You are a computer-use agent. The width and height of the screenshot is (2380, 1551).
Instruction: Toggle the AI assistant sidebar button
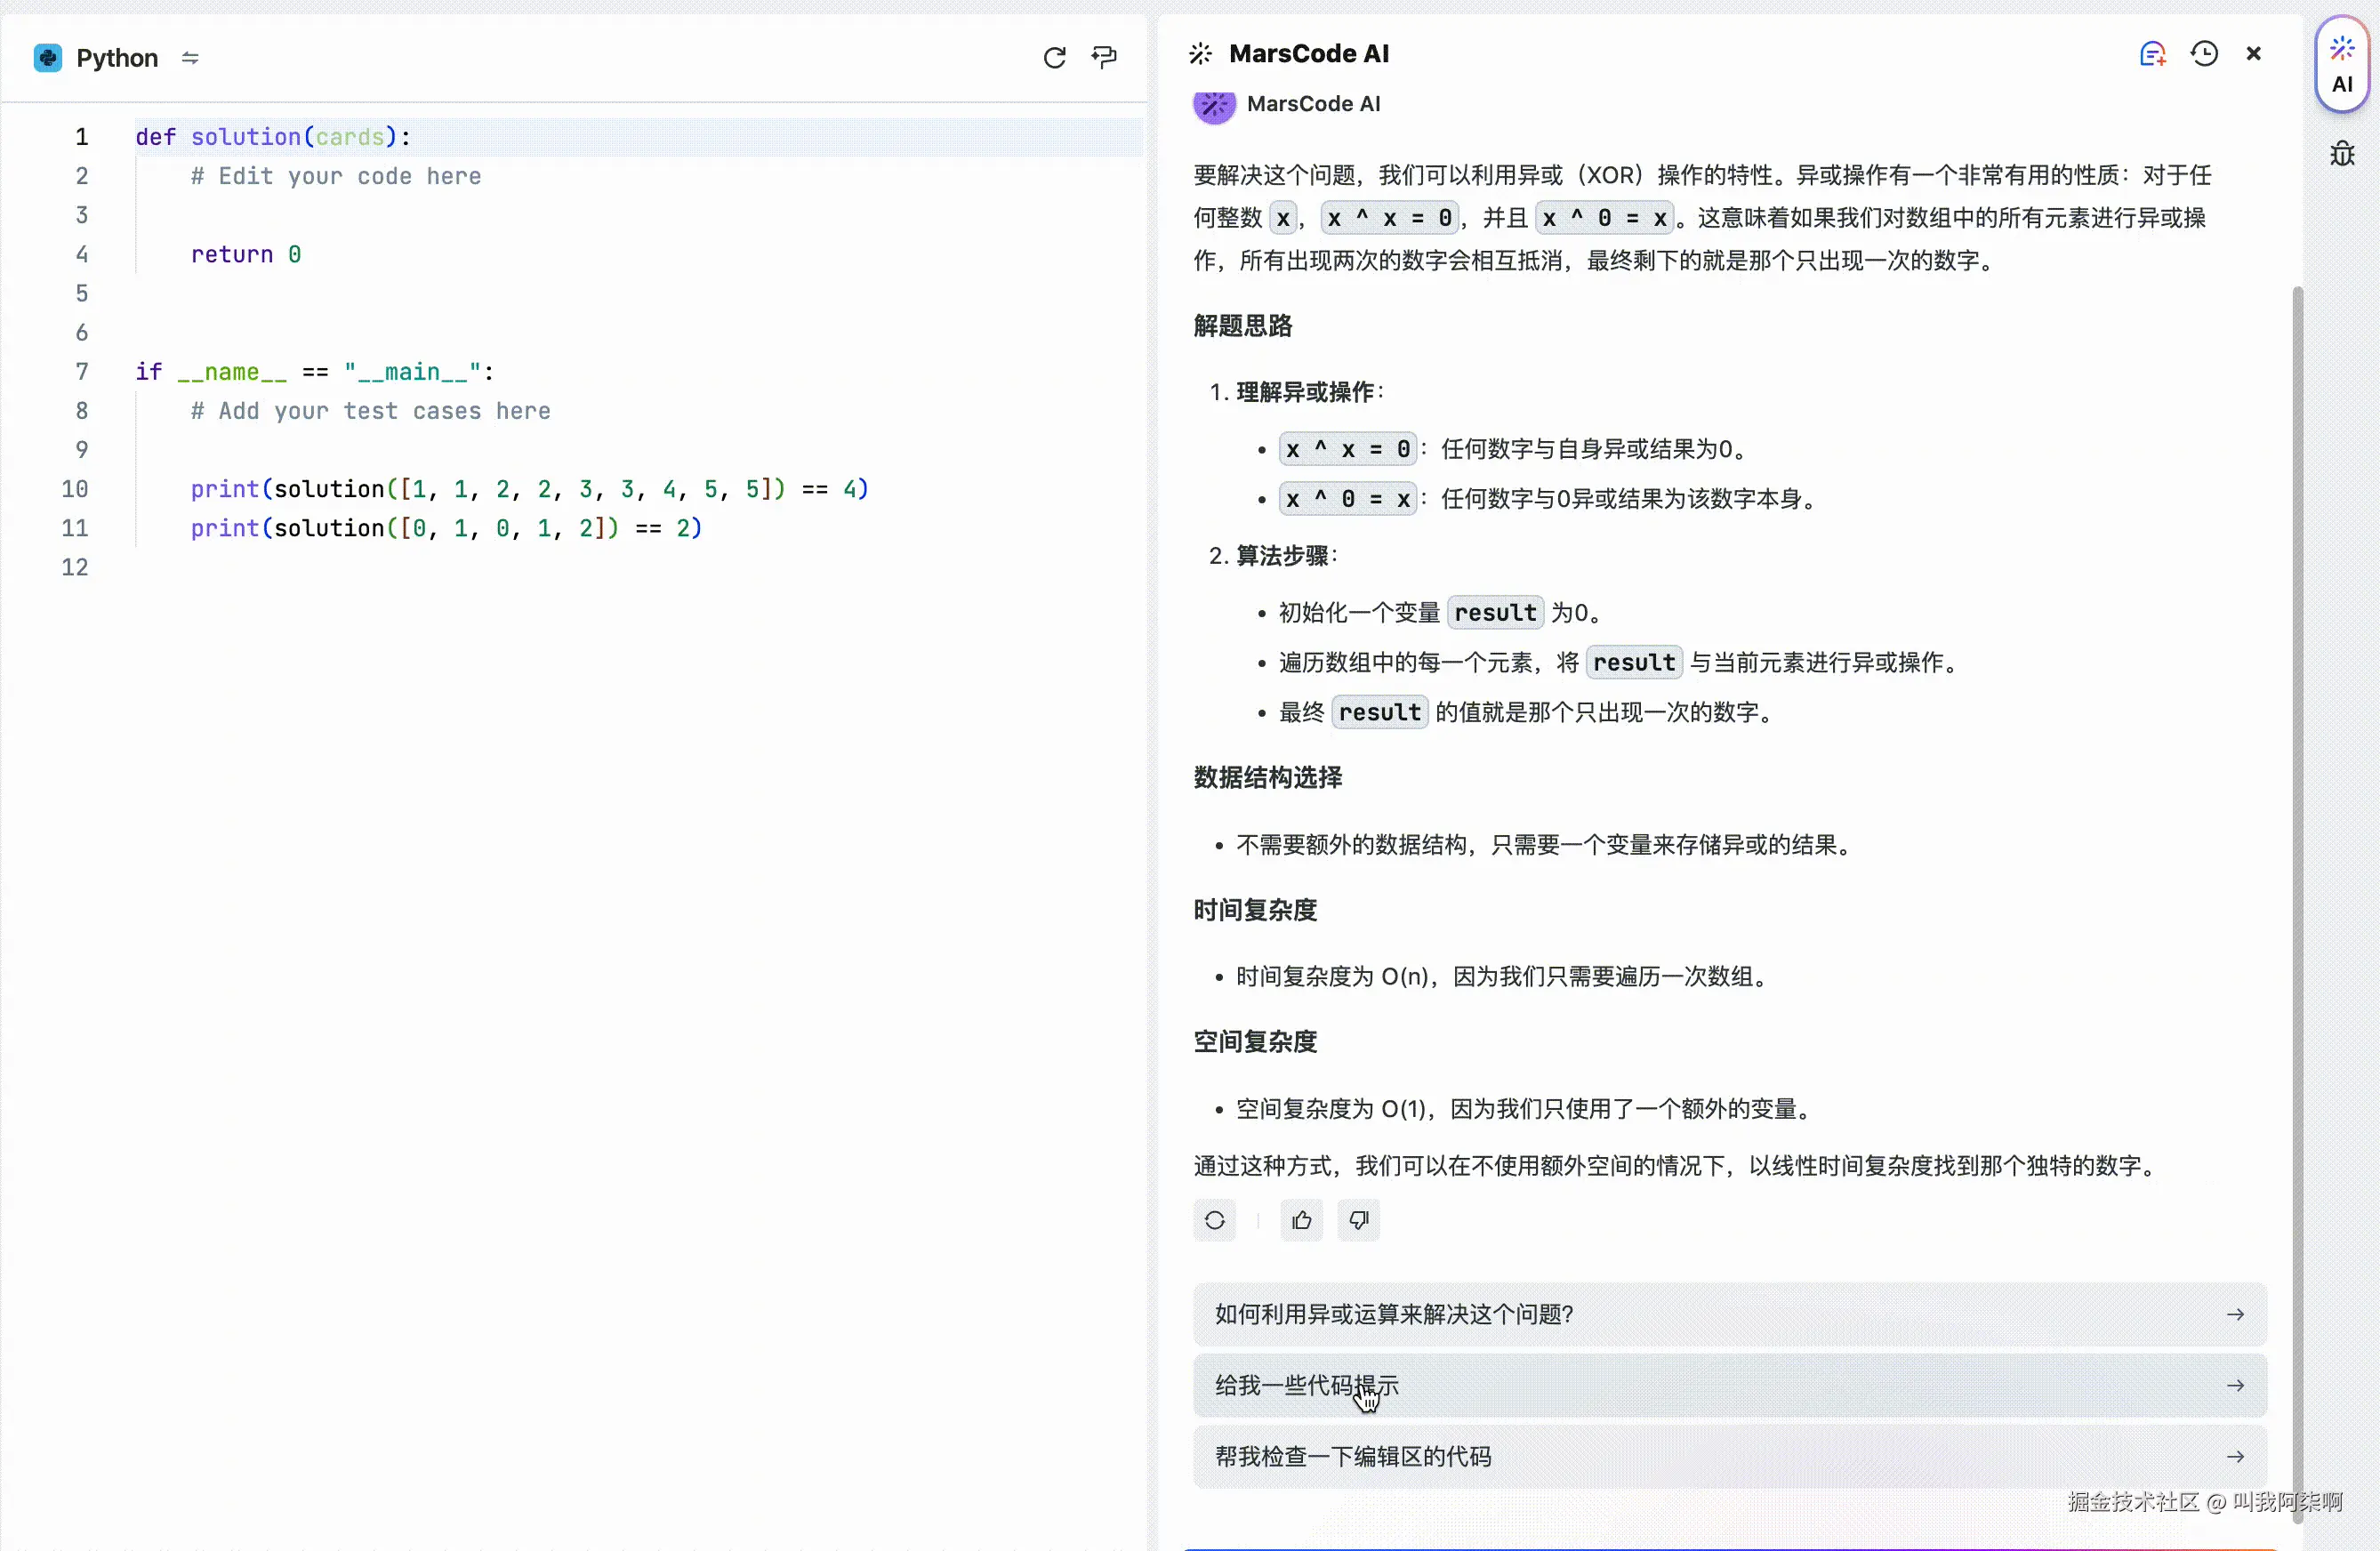pos(2342,65)
